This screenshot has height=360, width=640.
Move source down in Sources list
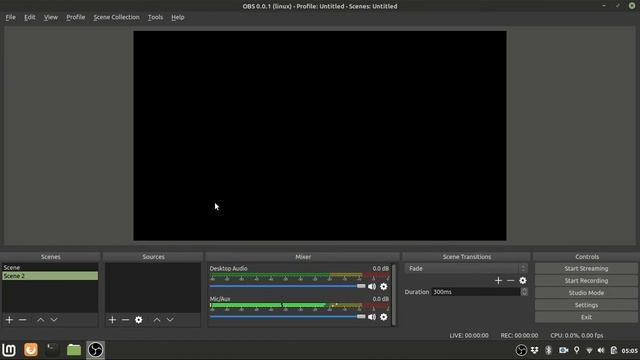(x=170, y=320)
